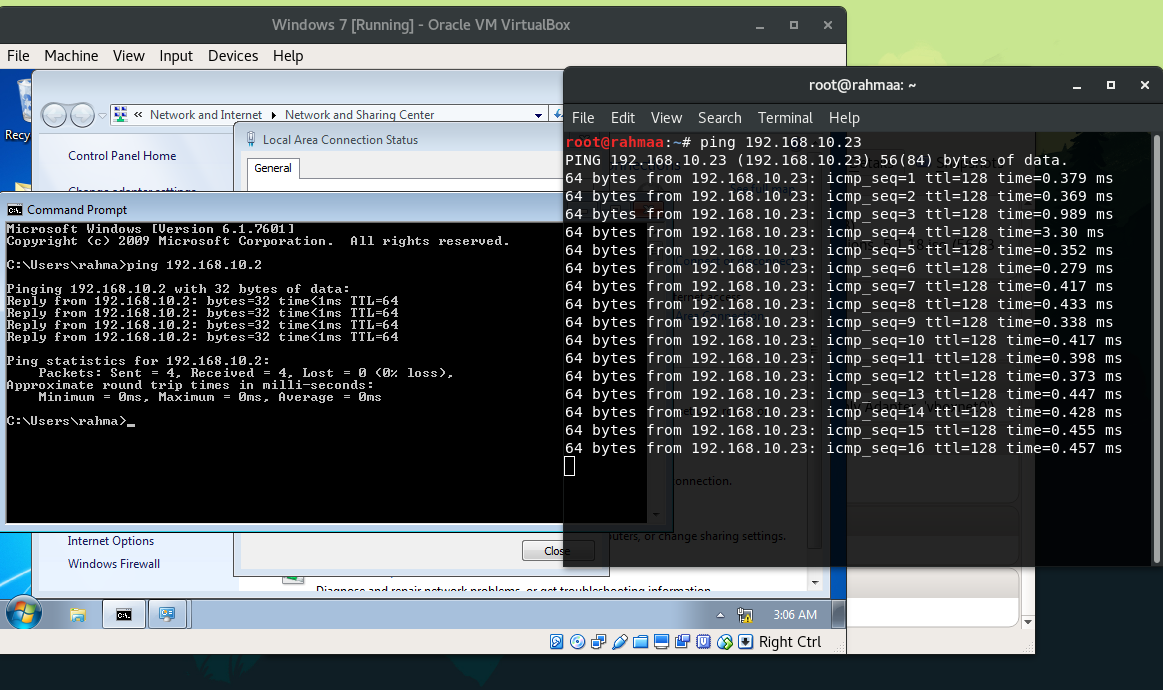Click the back arrow in Control Panel window
Screen dimensions: 1163x690
(54, 115)
